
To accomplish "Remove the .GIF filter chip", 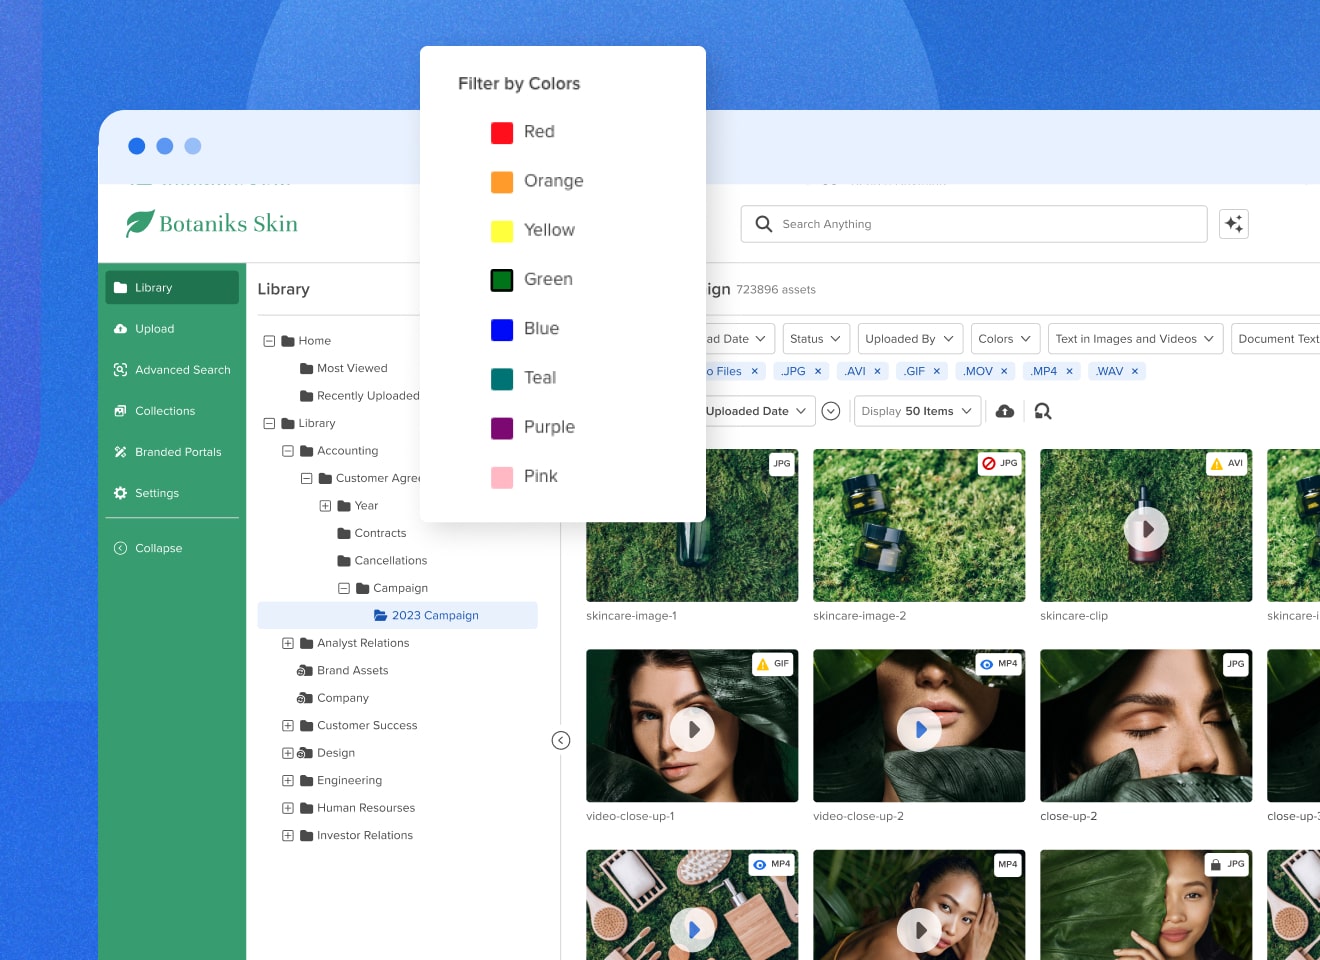I will [x=937, y=371].
